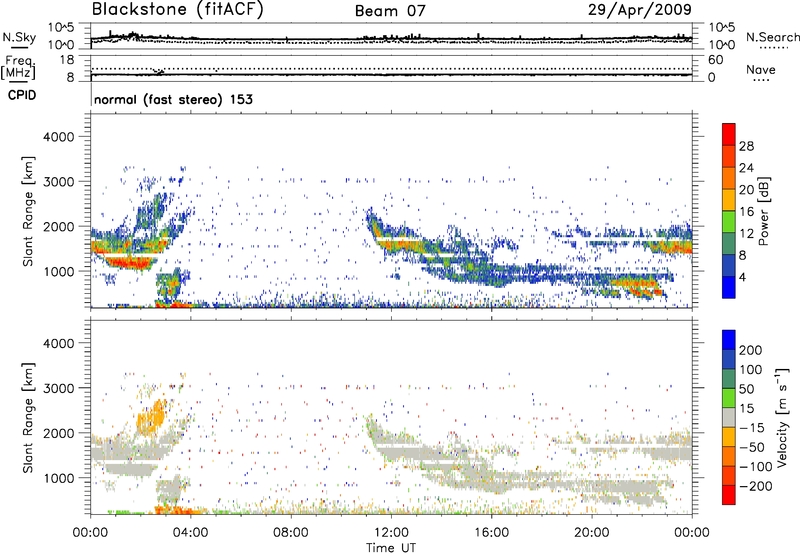The width and height of the screenshot is (800, 554).
Task: Click the '08:00' time axis label
Action: click(x=291, y=533)
